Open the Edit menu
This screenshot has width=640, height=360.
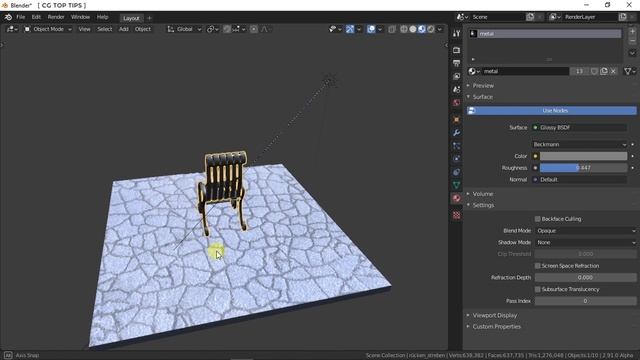click(36, 17)
